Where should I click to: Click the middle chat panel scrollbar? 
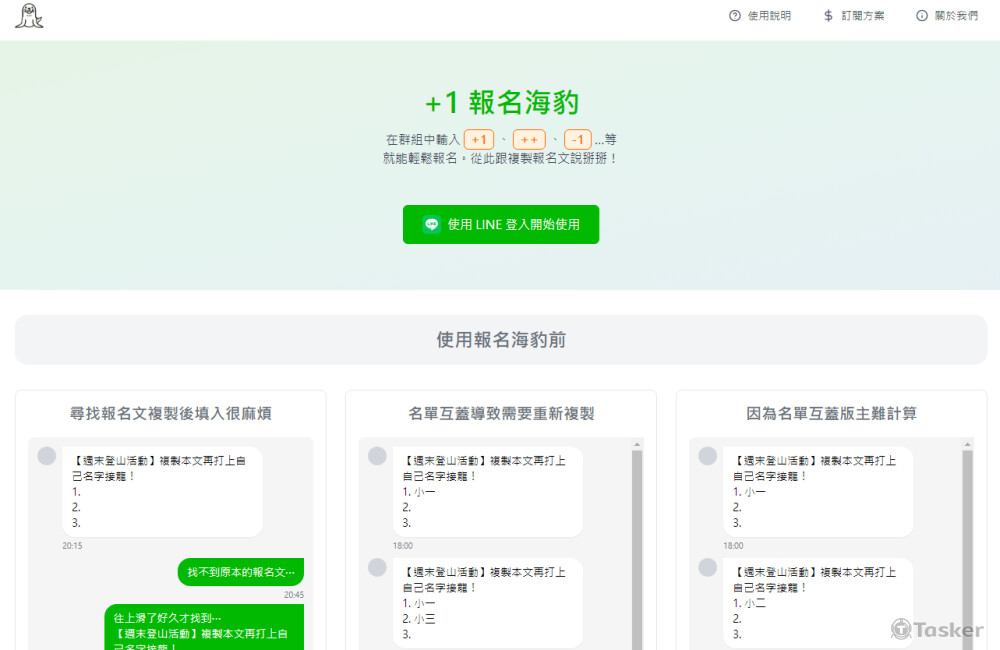coord(637,540)
